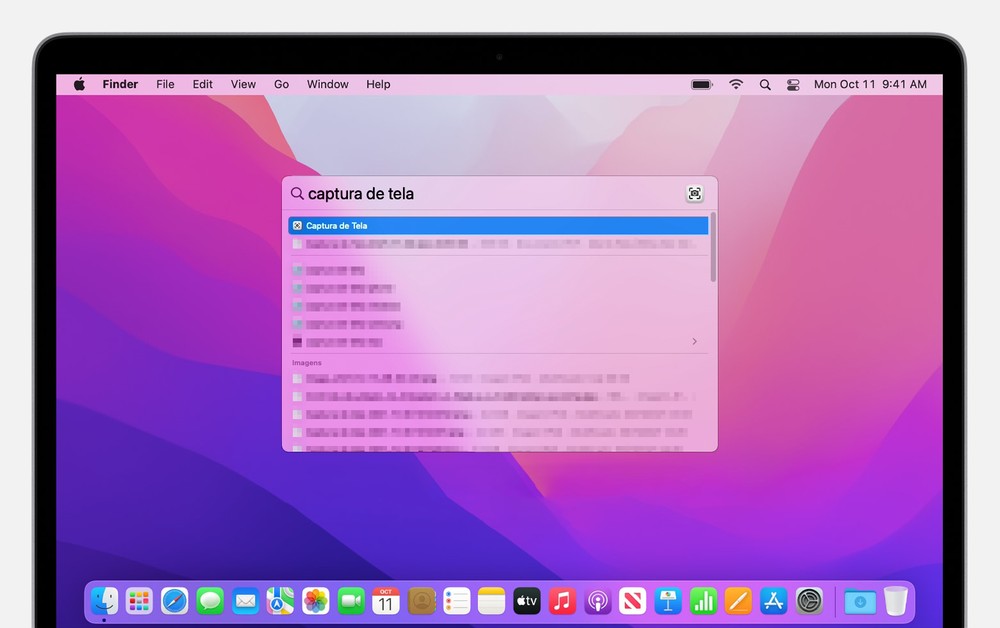The height and width of the screenshot is (628, 1000).
Task: Click the Wi-Fi status icon
Action: (736, 85)
